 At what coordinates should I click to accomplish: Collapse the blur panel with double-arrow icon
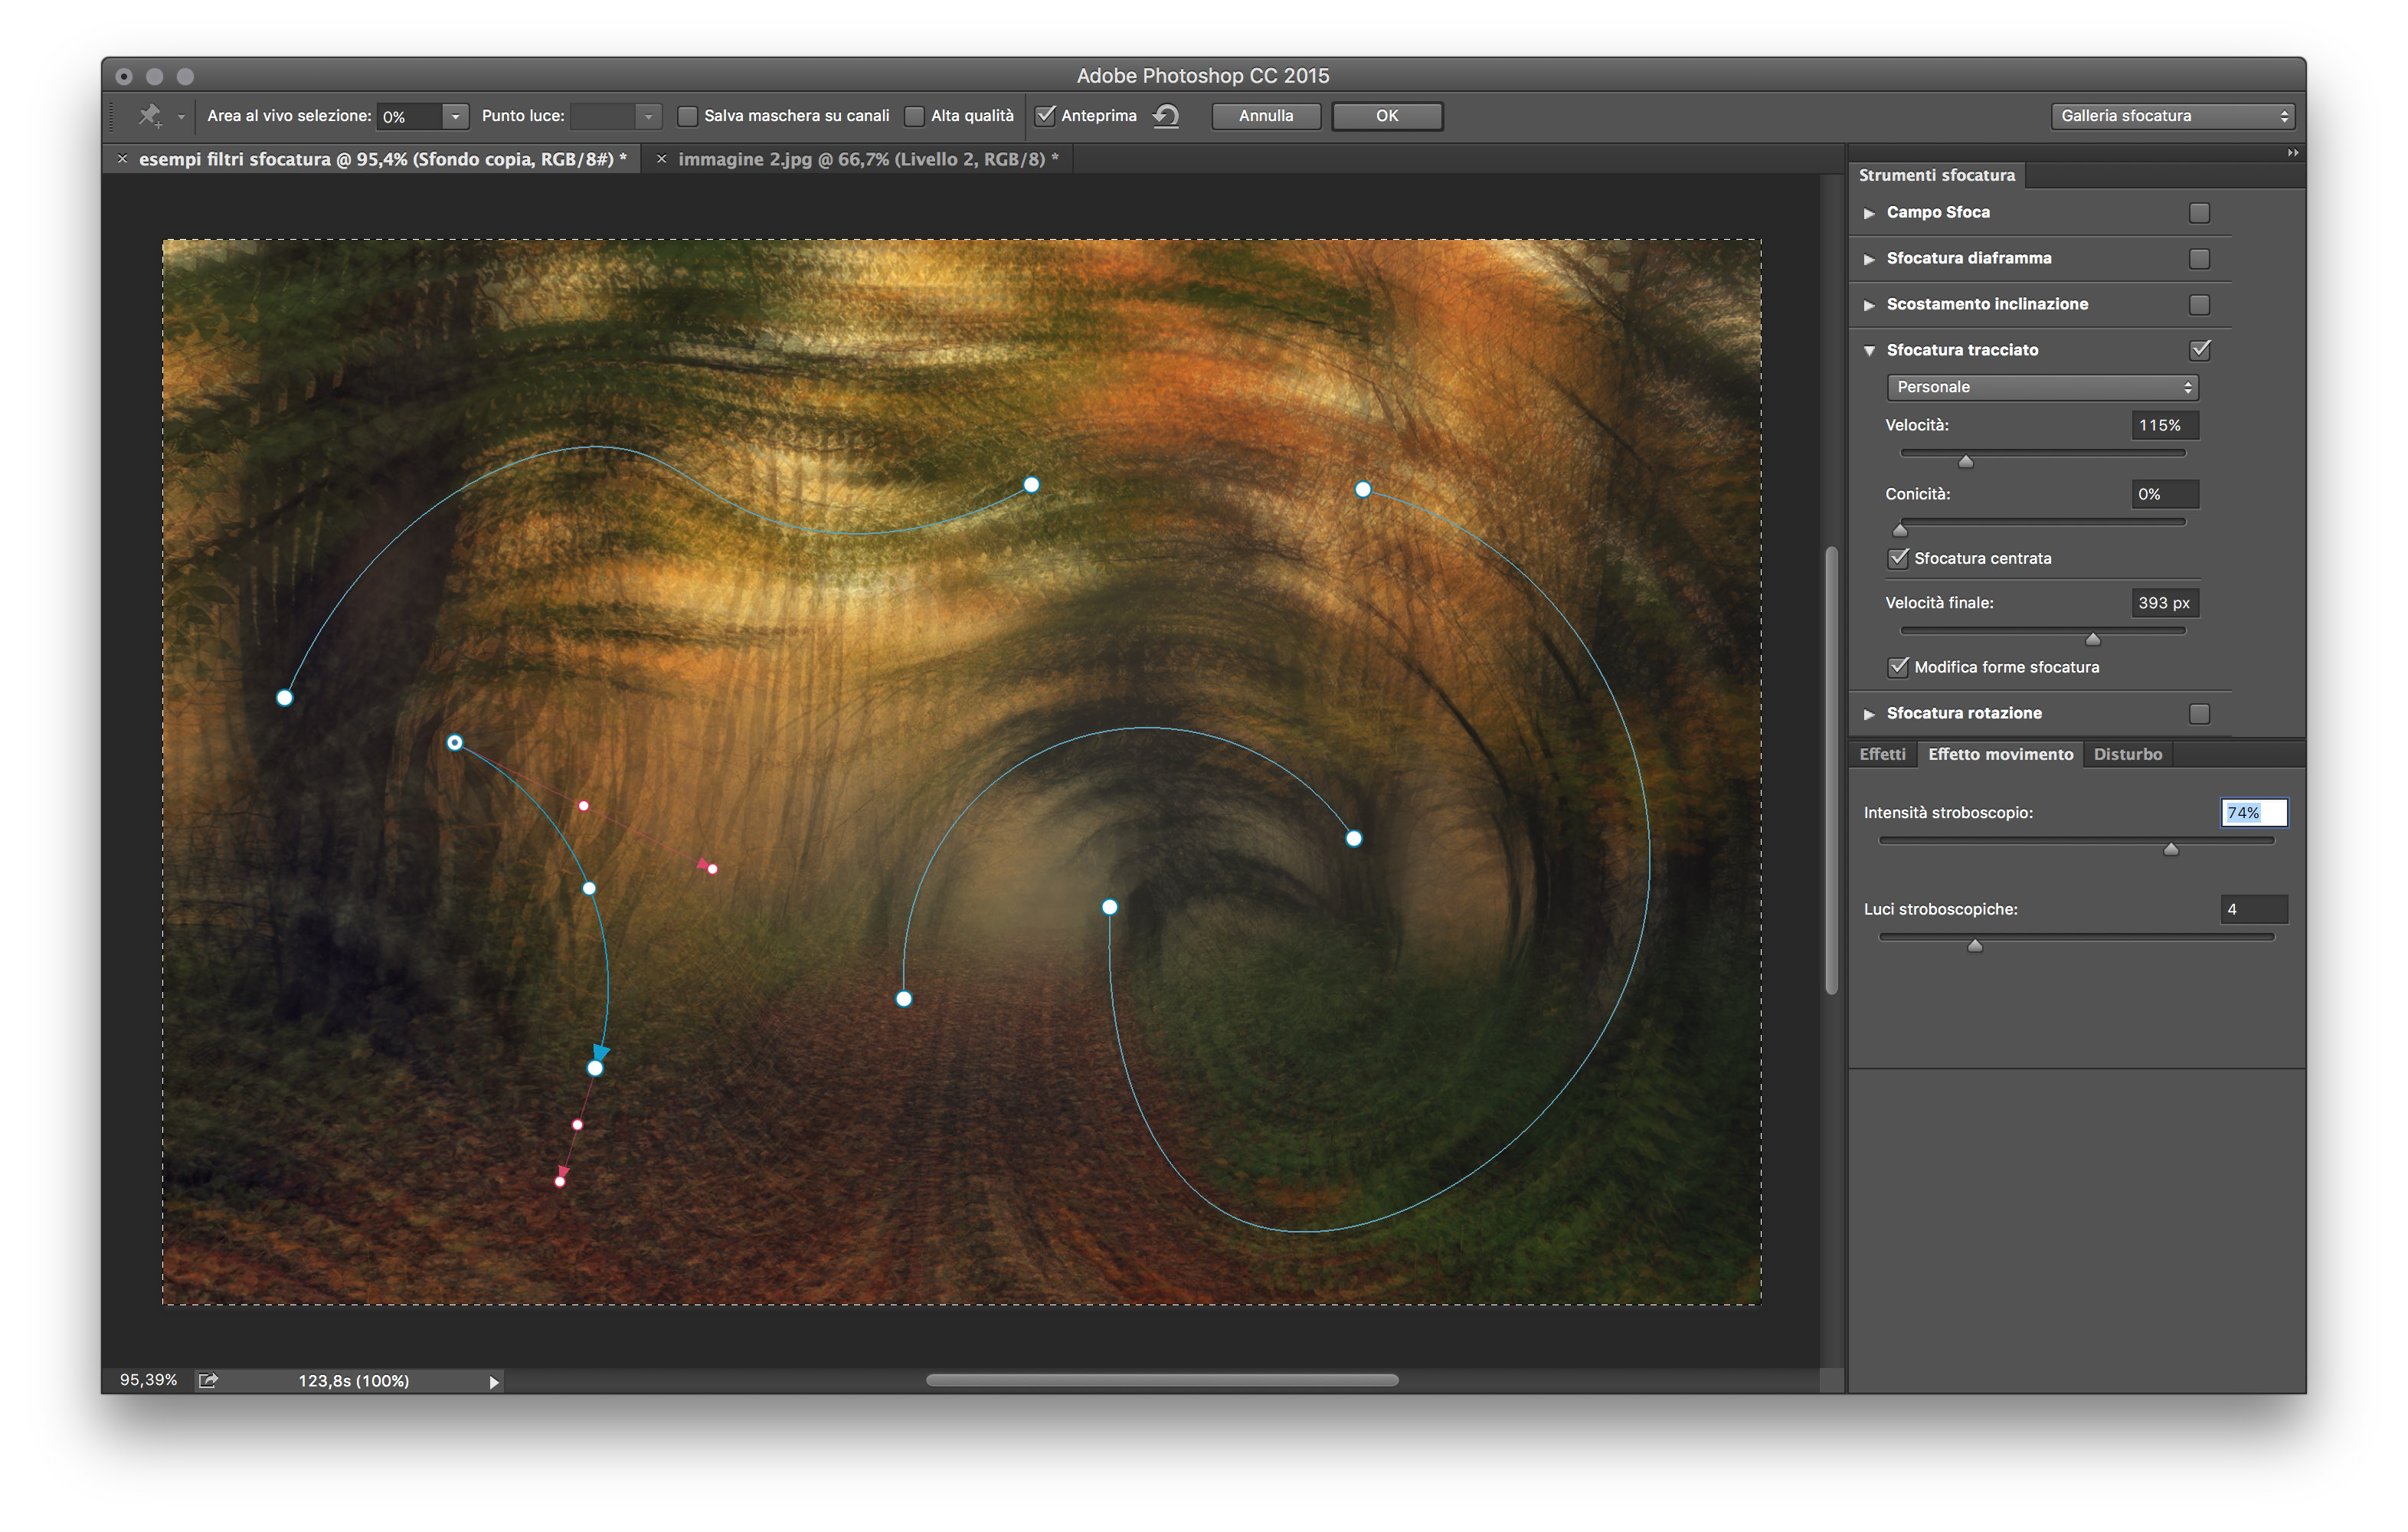[2292, 153]
